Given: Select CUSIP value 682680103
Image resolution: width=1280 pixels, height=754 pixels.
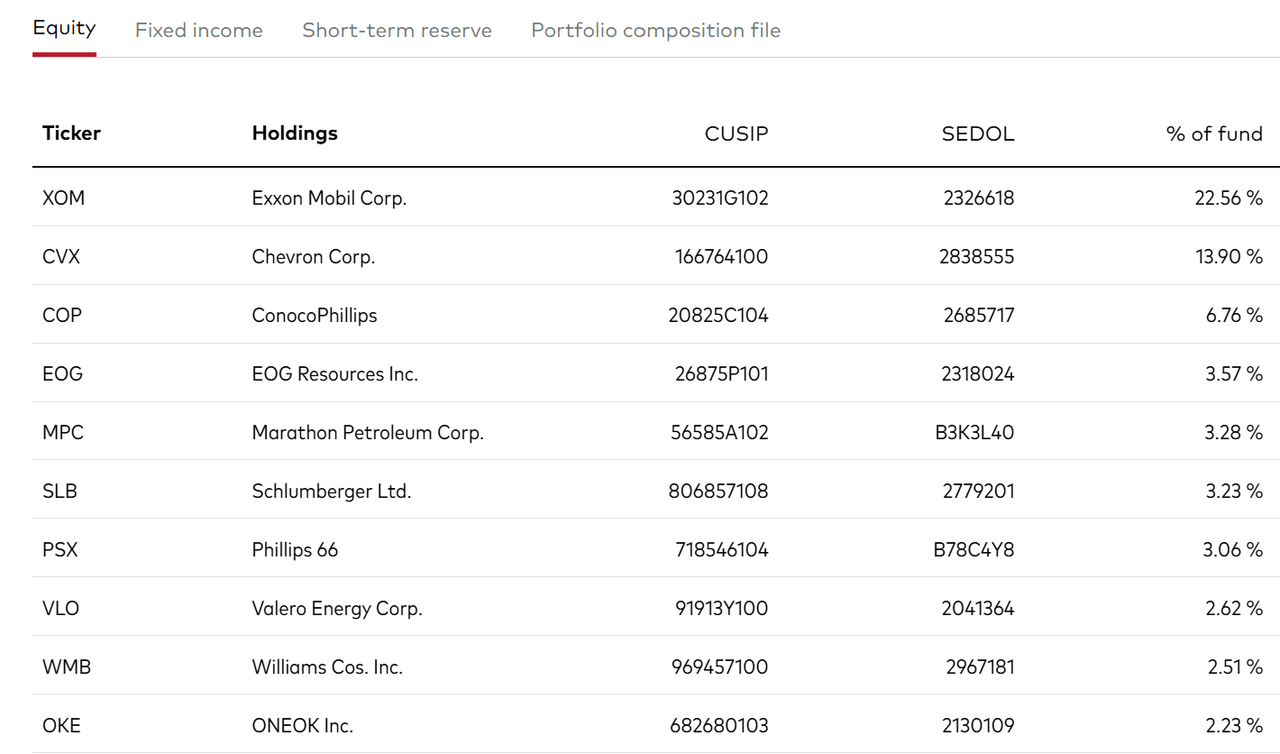Looking at the screenshot, I should (720, 726).
